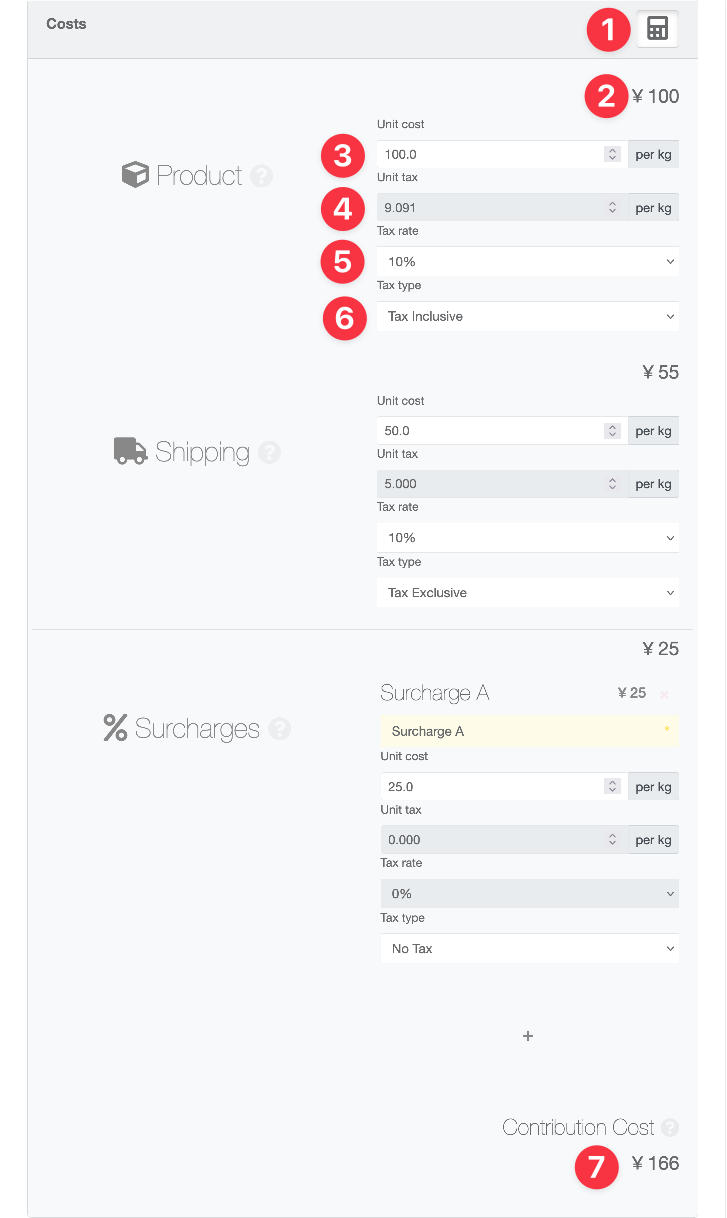Open the Product Tax rate dropdown

(528, 262)
